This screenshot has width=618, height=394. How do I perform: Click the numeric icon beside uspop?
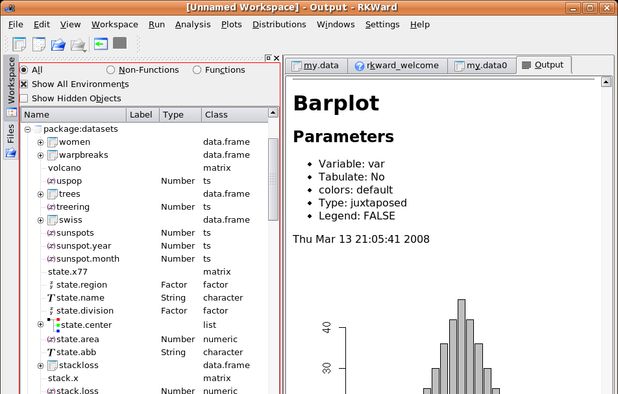[51, 181]
